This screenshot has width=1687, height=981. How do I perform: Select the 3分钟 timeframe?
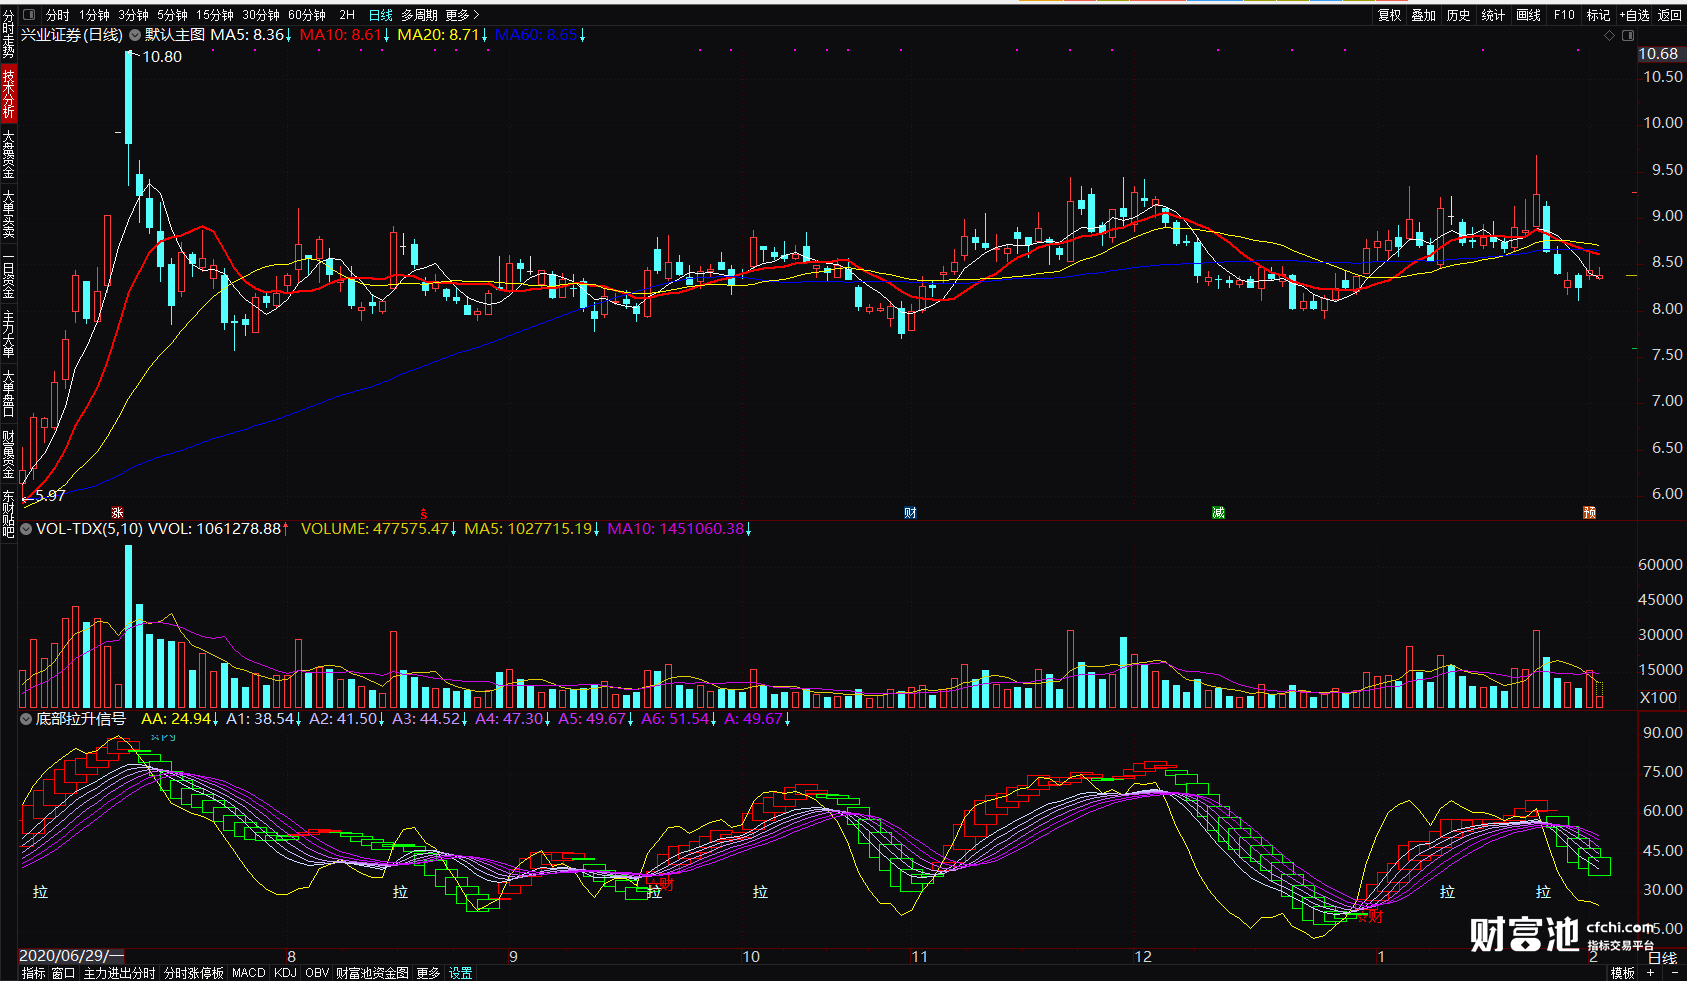coord(133,15)
